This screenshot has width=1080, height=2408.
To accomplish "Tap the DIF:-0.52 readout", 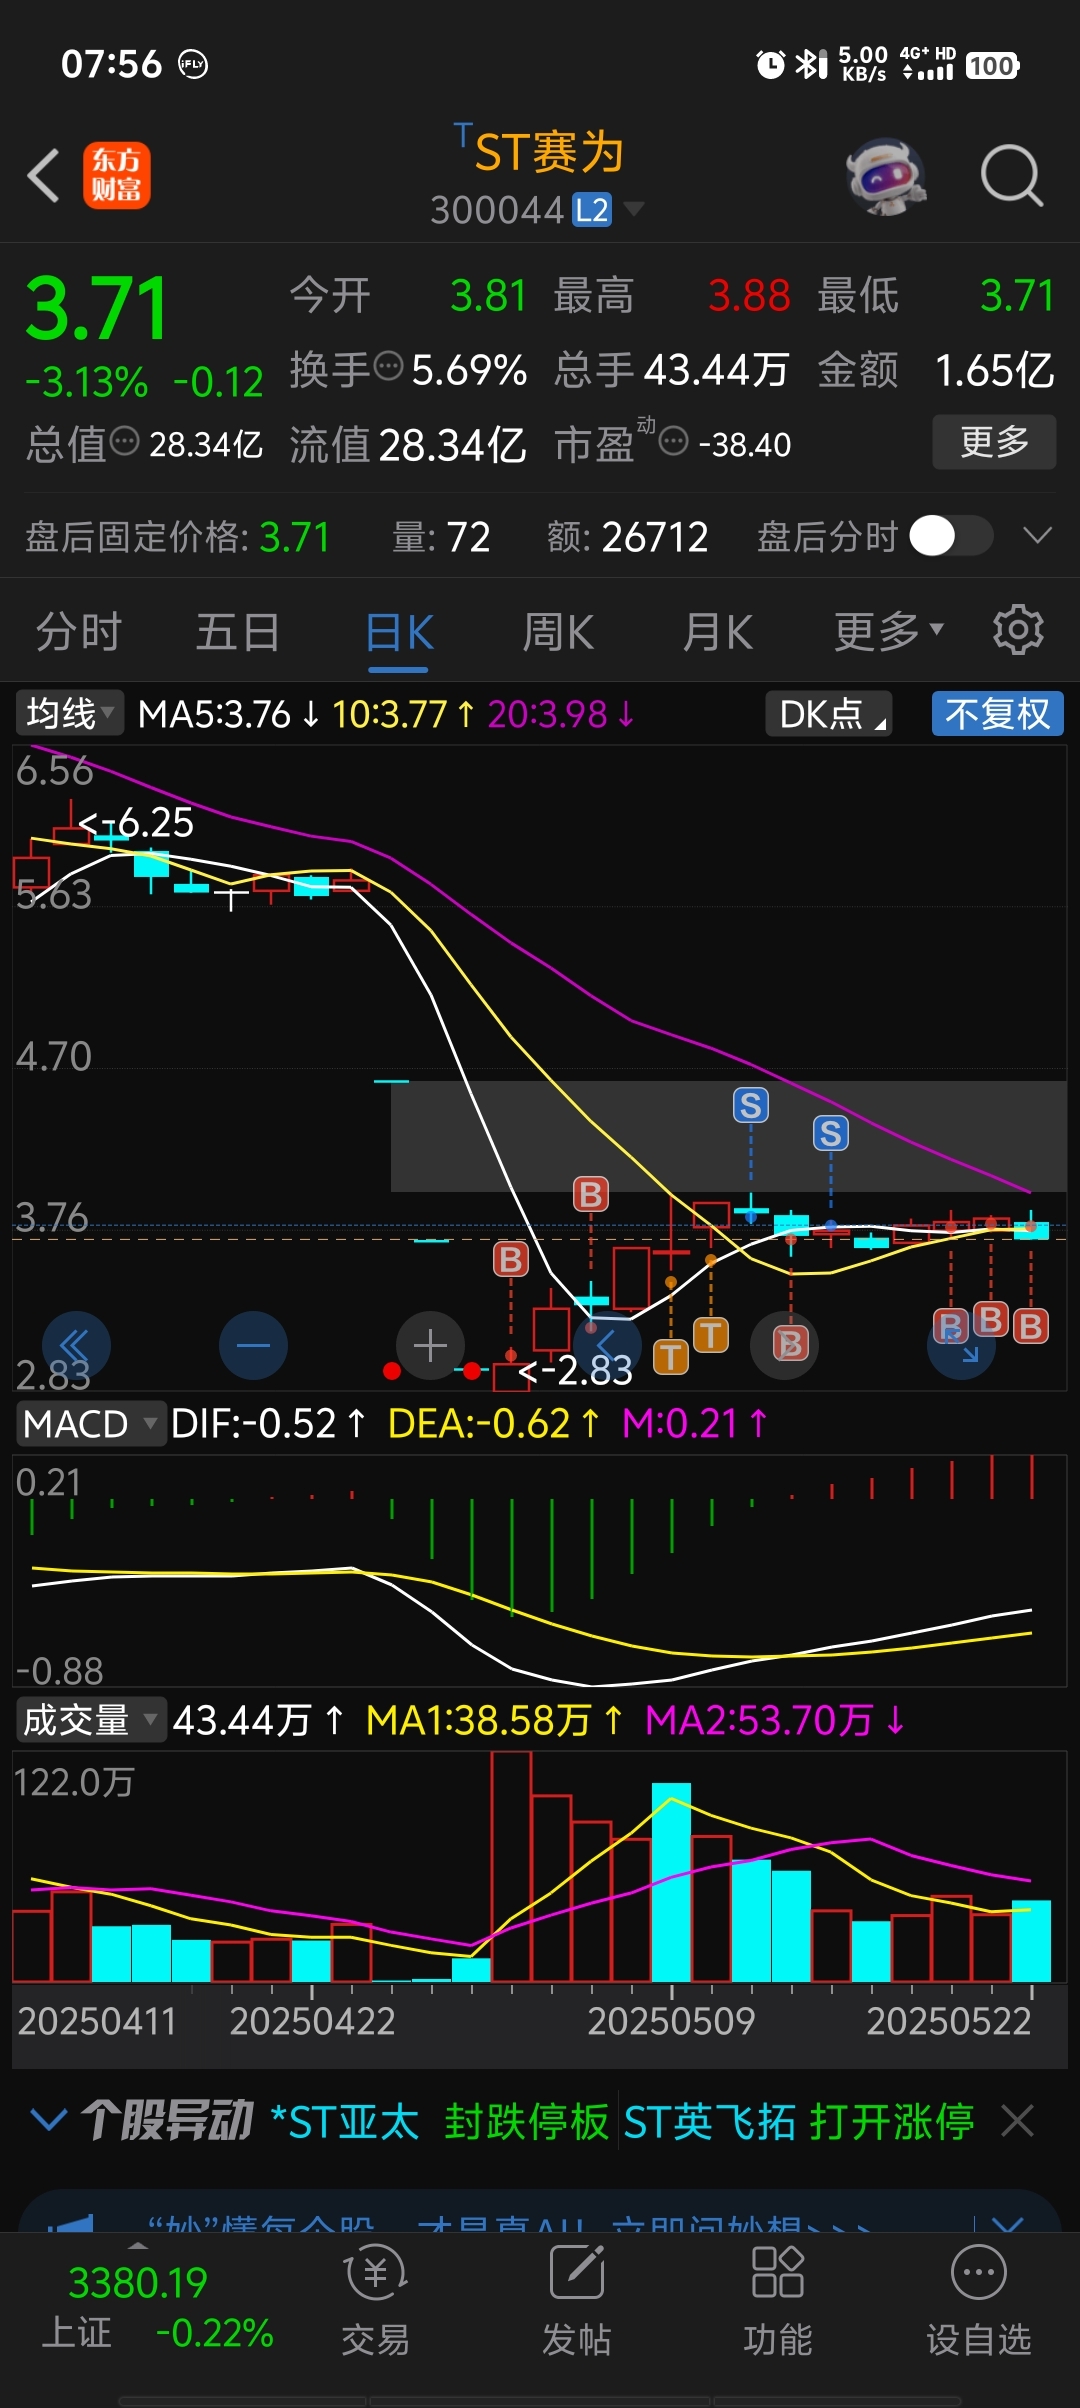I will [x=269, y=1423].
